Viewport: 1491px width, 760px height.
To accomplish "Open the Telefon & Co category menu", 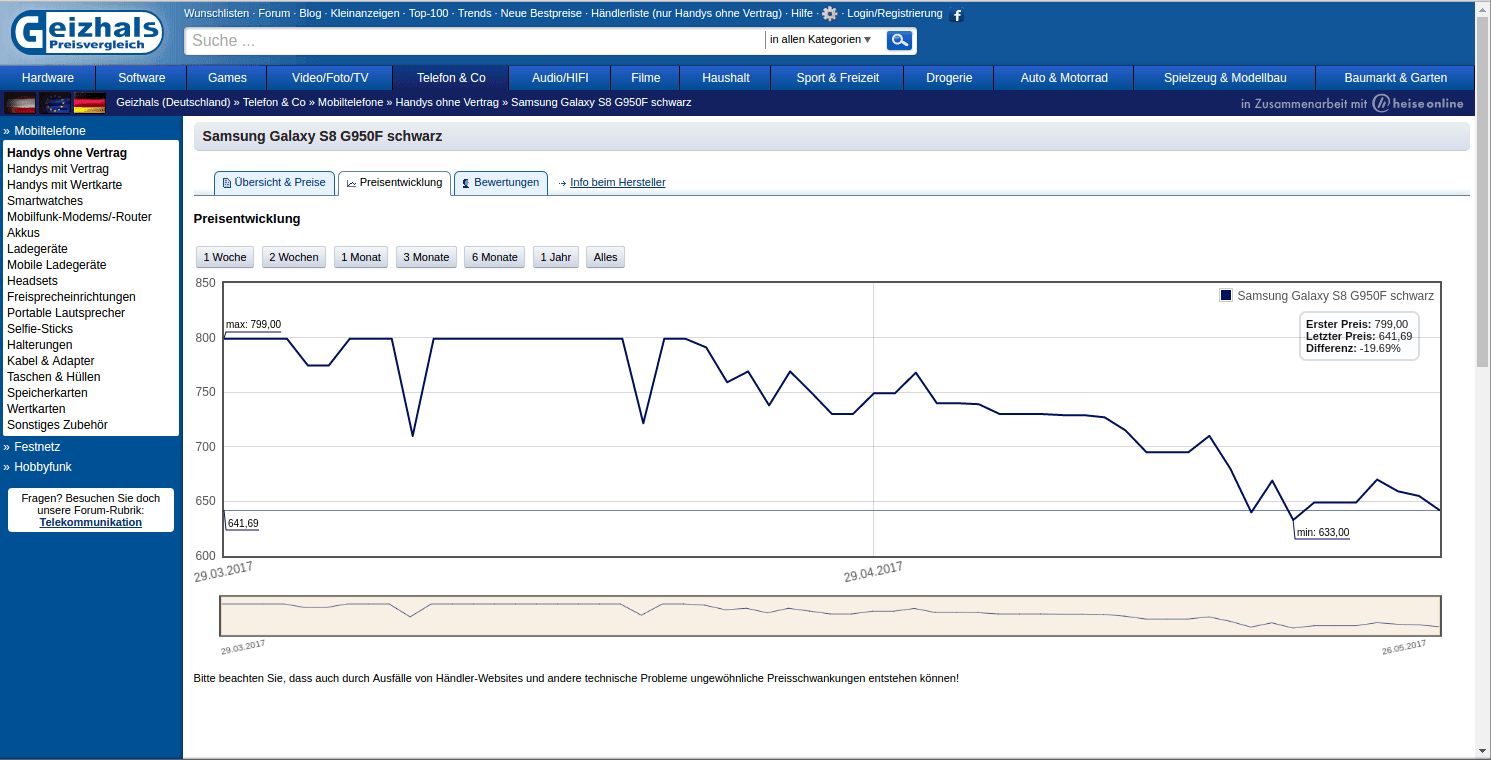I will tap(451, 78).
